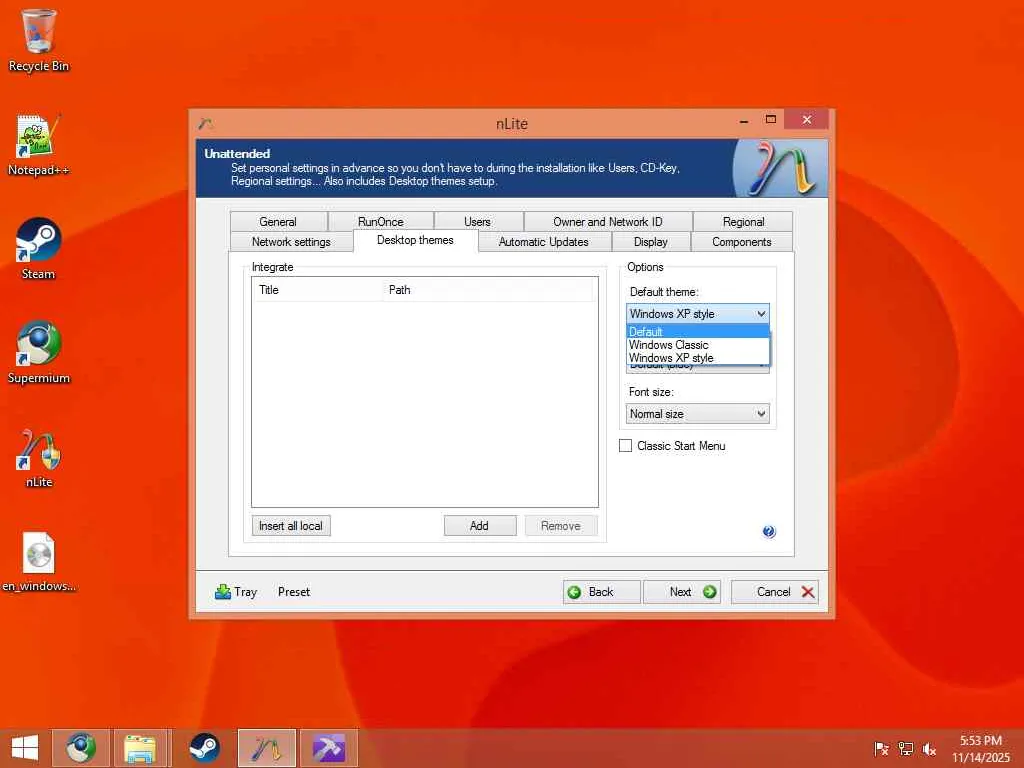Open the Display tab
Viewport: 1024px width, 768px height.
[x=650, y=242]
